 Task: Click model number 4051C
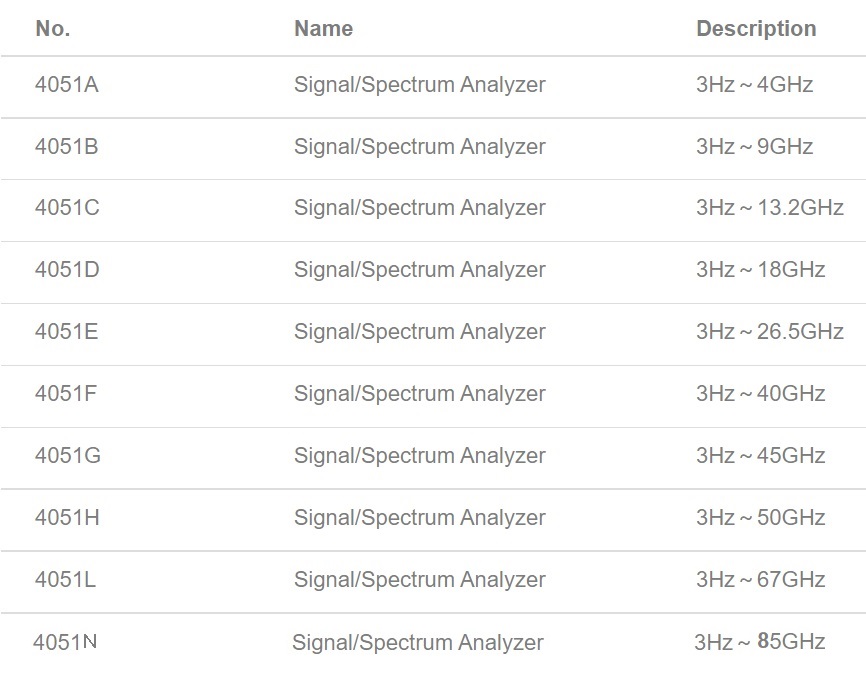coord(67,208)
